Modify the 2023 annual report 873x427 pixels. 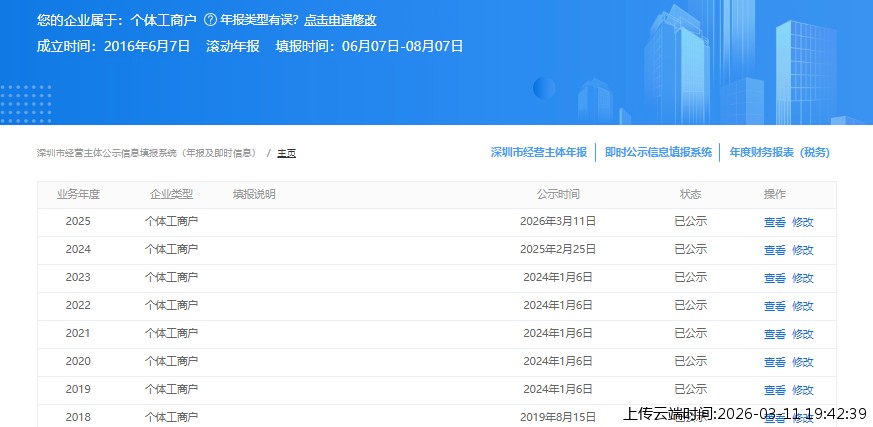pos(803,278)
